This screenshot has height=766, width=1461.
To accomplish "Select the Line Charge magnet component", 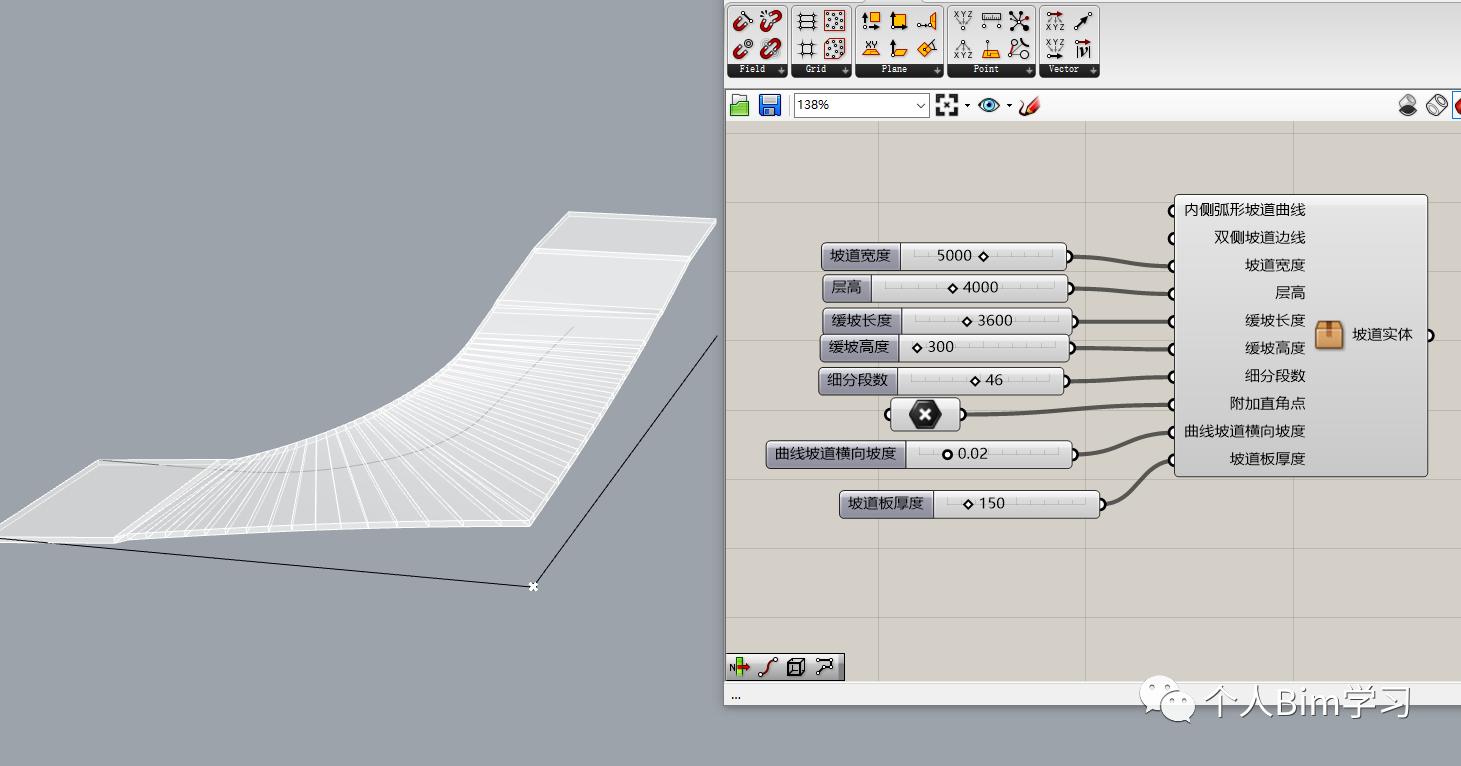I will coord(742,20).
